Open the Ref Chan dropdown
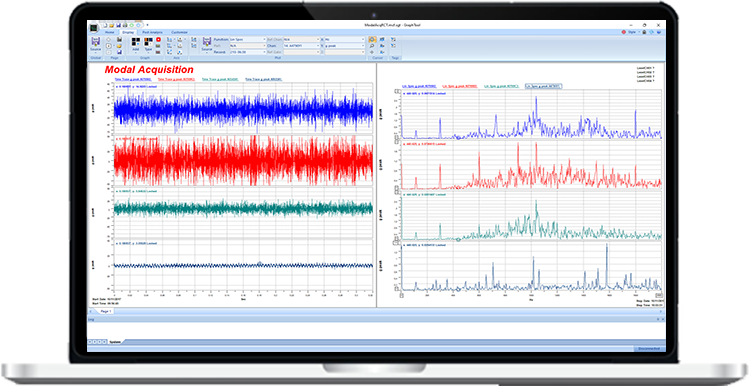 coord(301,39)
